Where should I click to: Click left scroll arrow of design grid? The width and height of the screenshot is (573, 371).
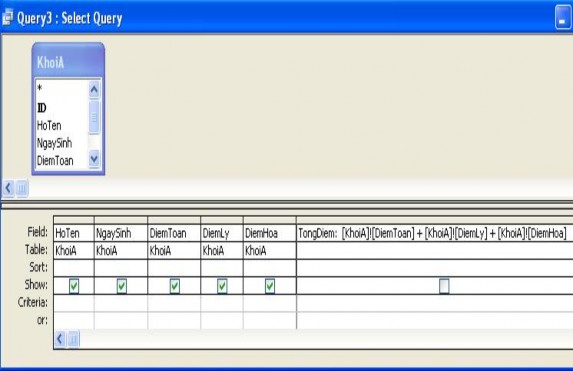(60, 339)
